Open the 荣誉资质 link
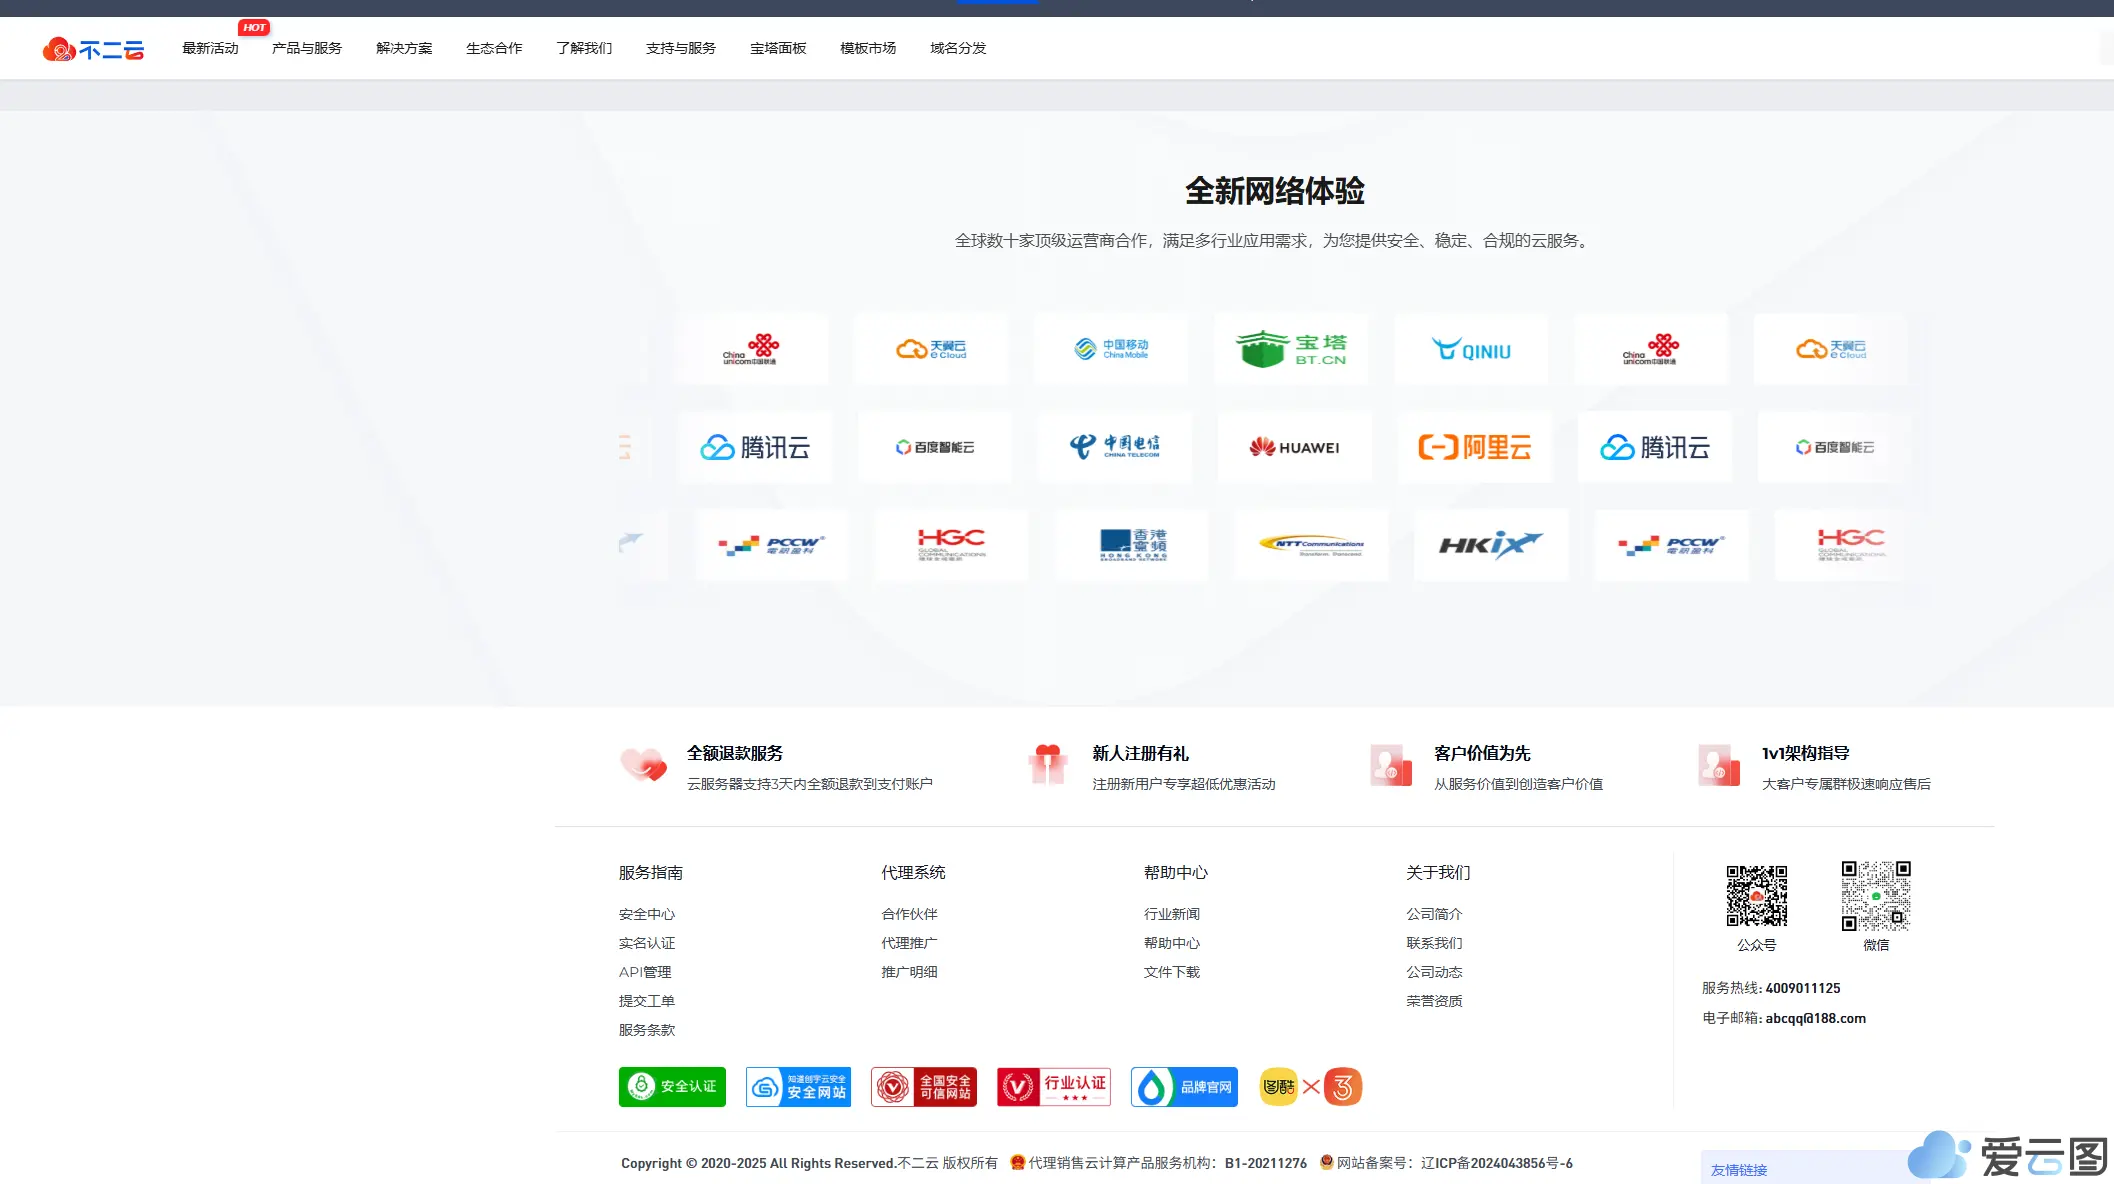This screenshot has height=1184, width=2114. 1435,1001
